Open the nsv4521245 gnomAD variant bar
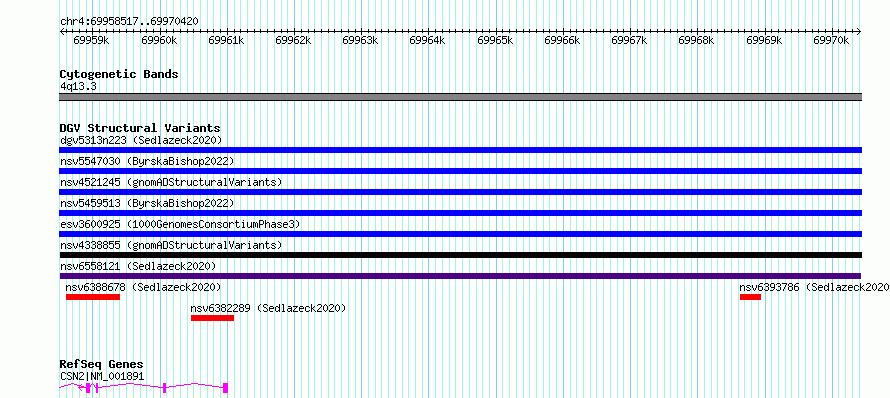The image size is (890, 398). [x=460, y=192]
